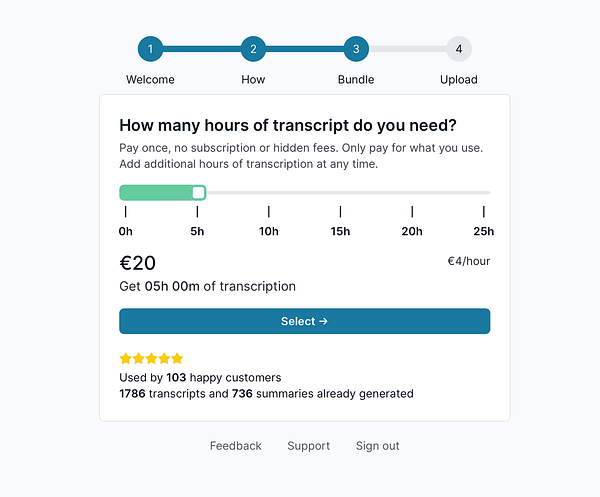Screen dimensions: 600x497
Task: Open the Feedback link
Action: [x=236, y=446]
